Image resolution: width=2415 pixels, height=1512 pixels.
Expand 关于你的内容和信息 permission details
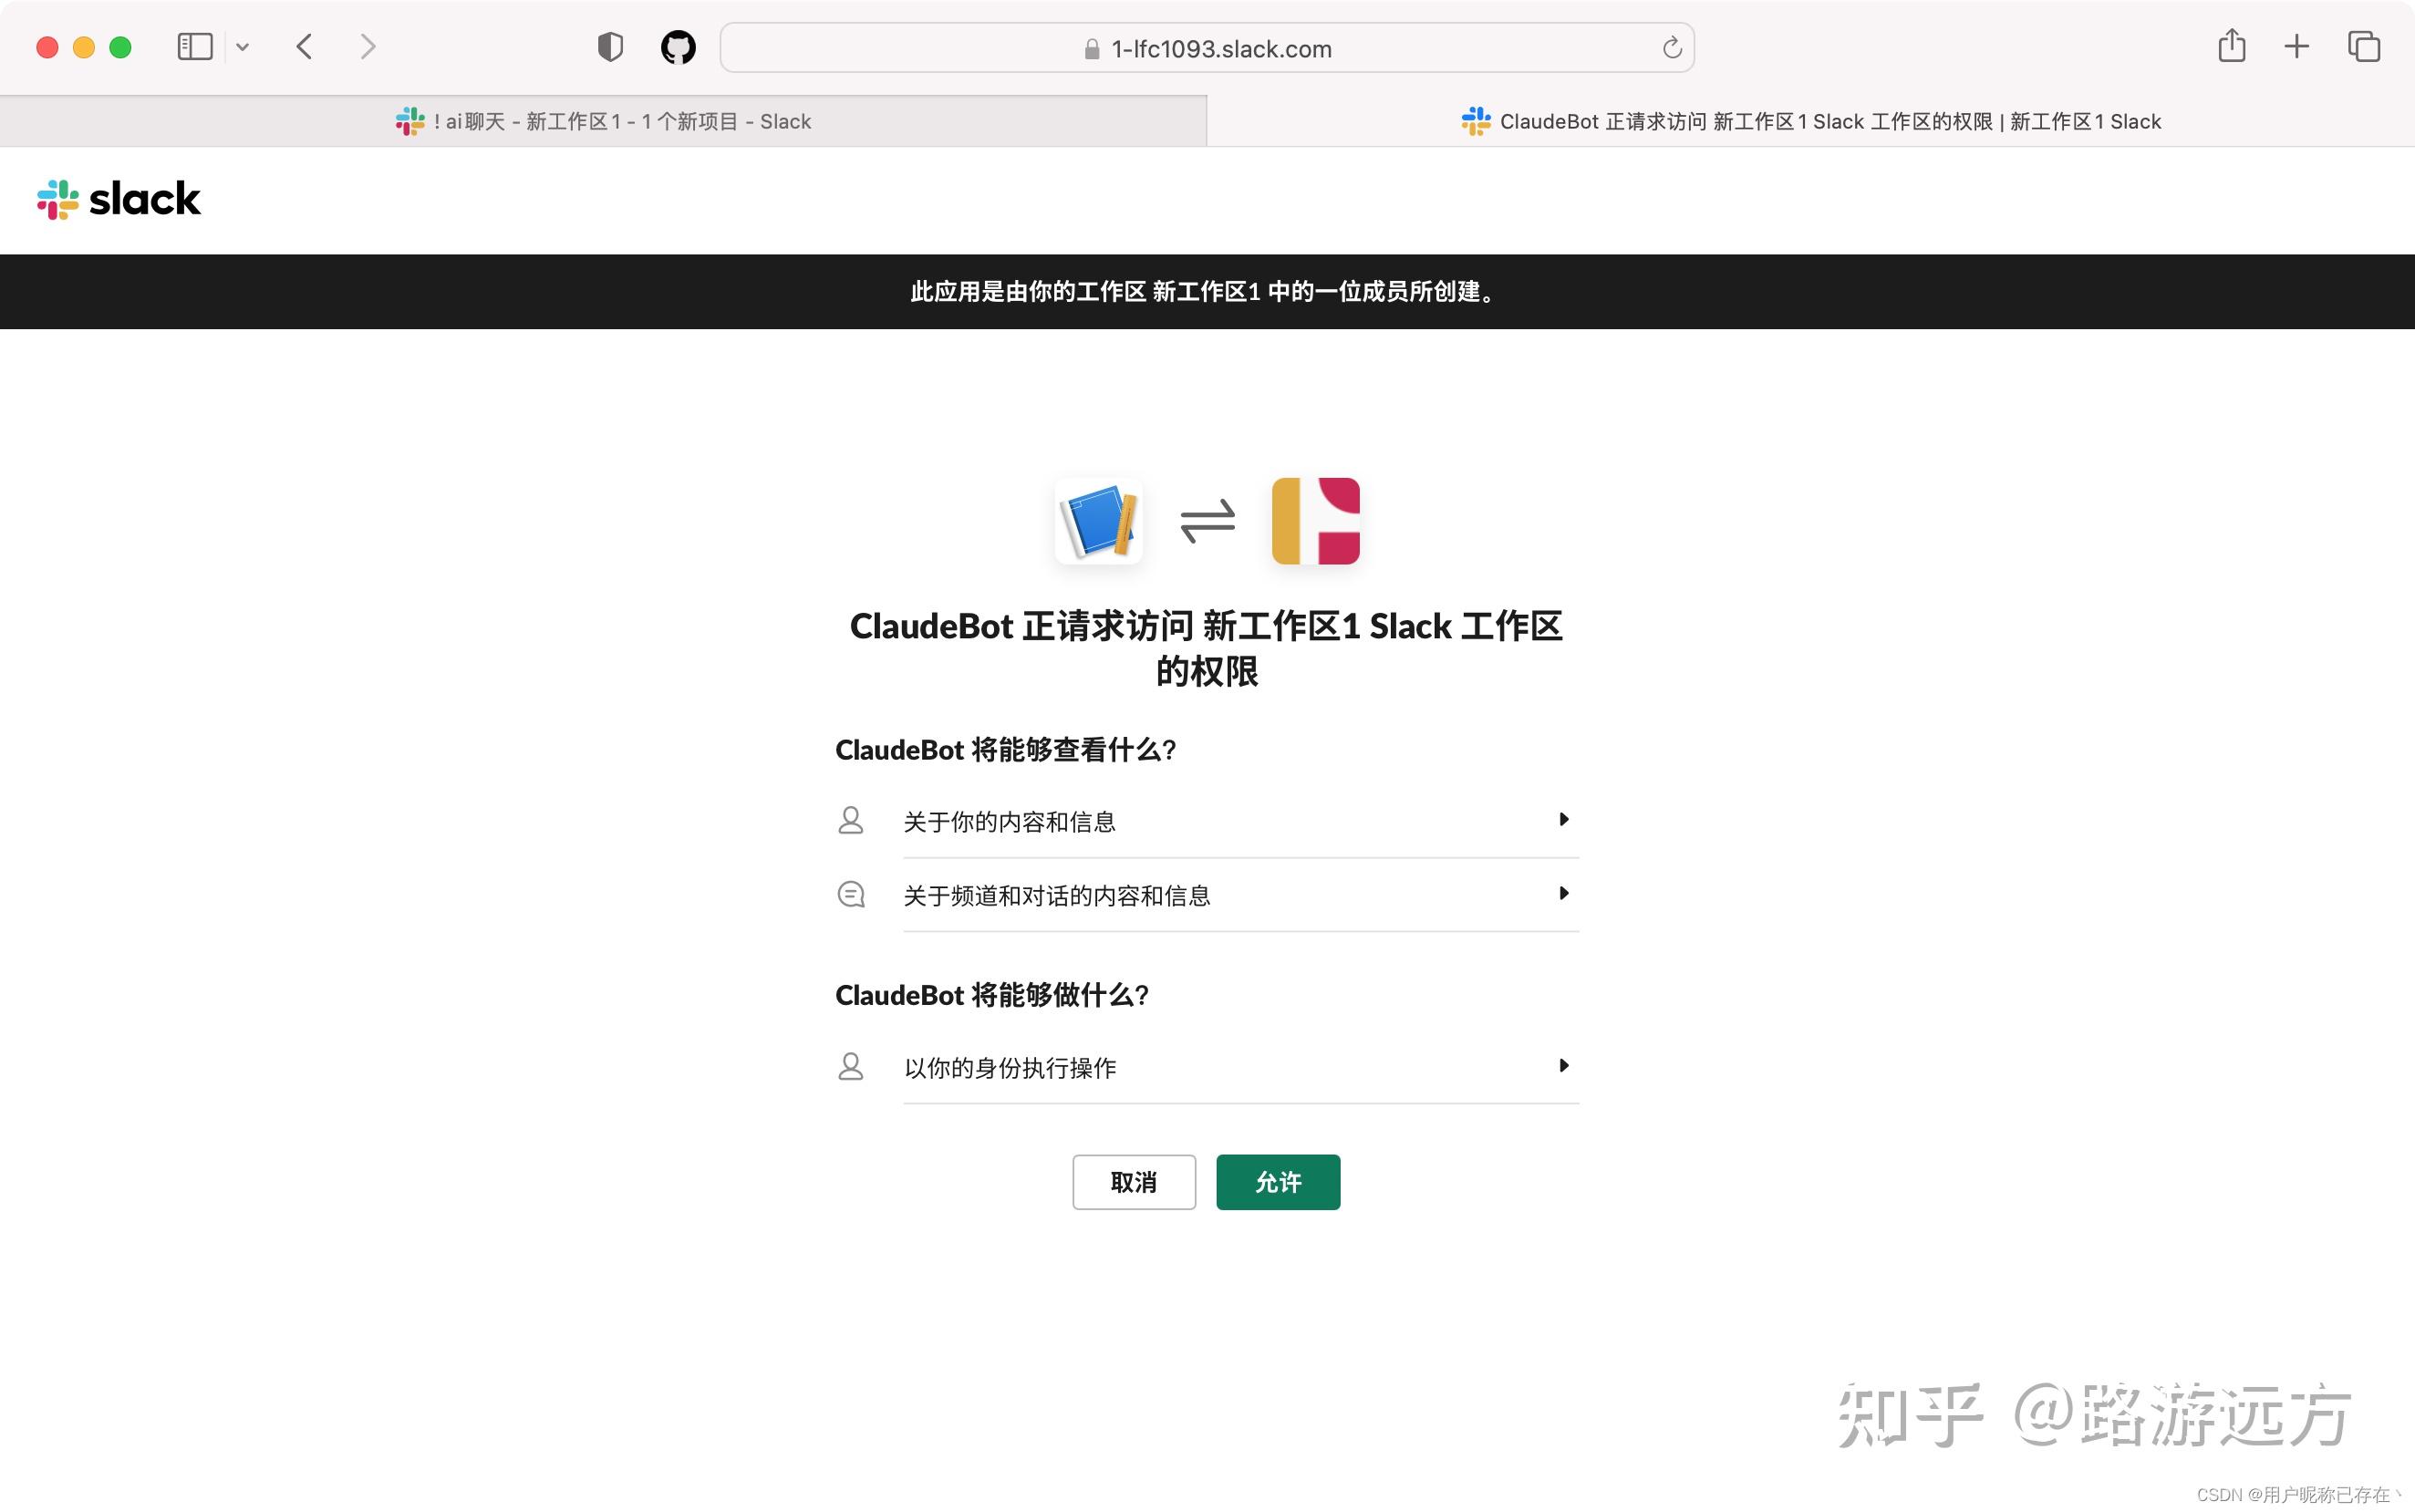(1563, 820)
